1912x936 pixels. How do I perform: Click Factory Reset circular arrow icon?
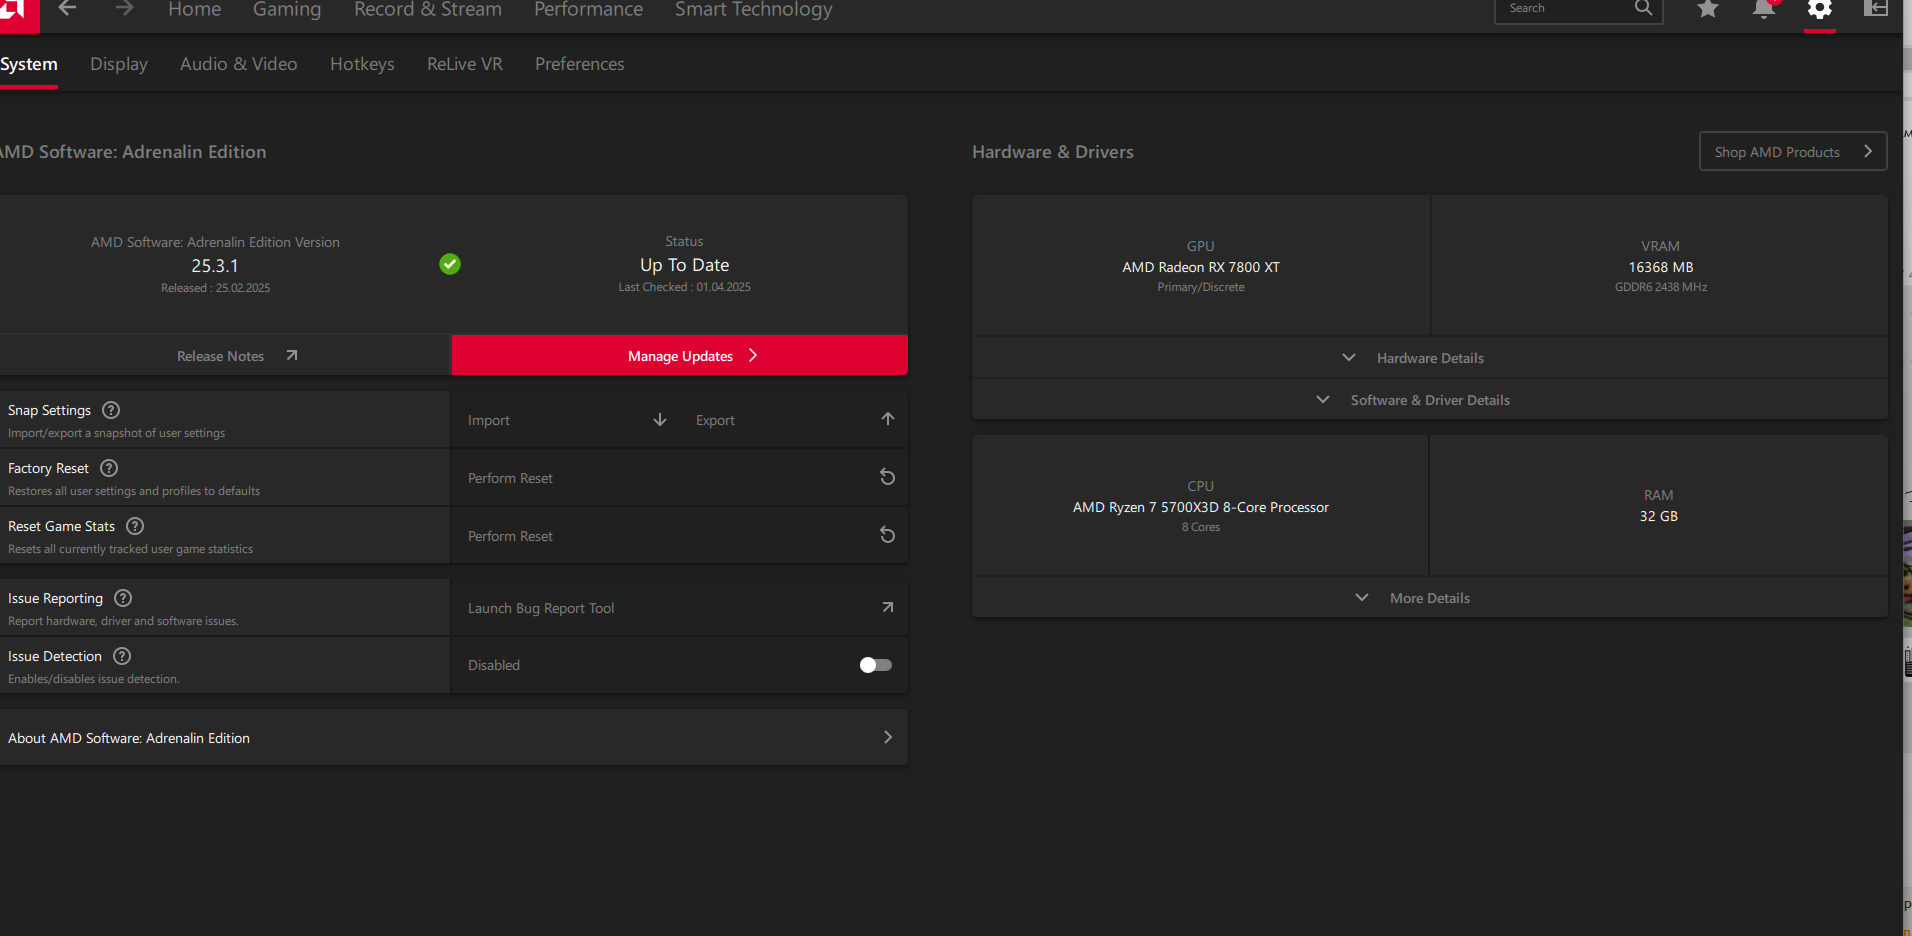[887, 477]
